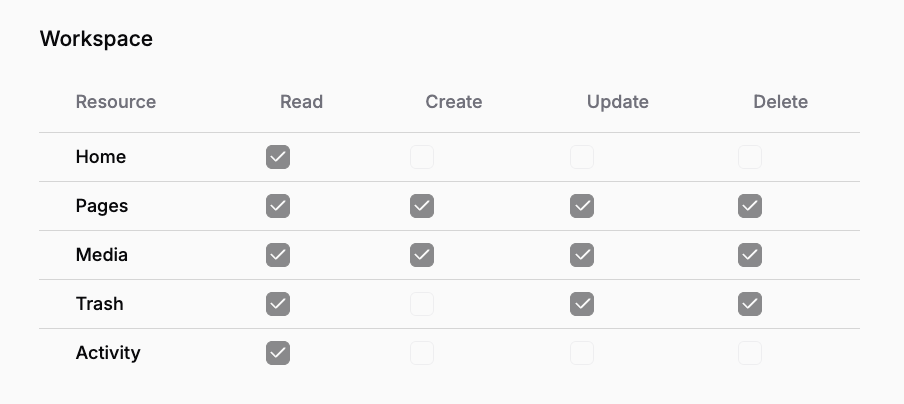Enable Delete permission for Activity
Viewport: 904px width, 404px height.
click(750, 353)
